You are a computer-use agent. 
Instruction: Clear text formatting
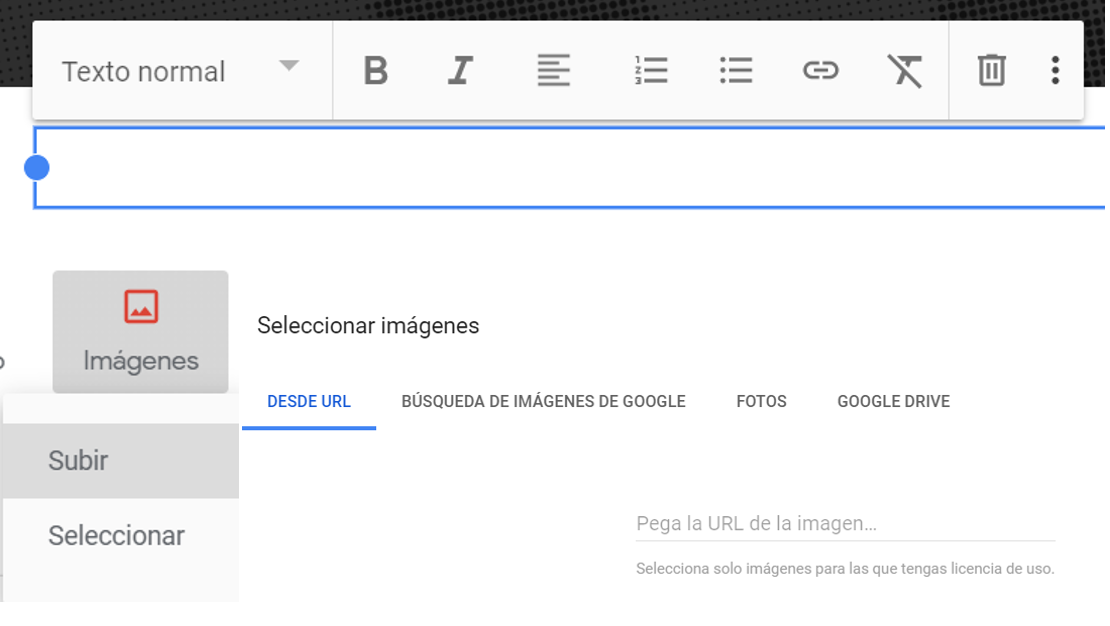(x=905, y=71)
